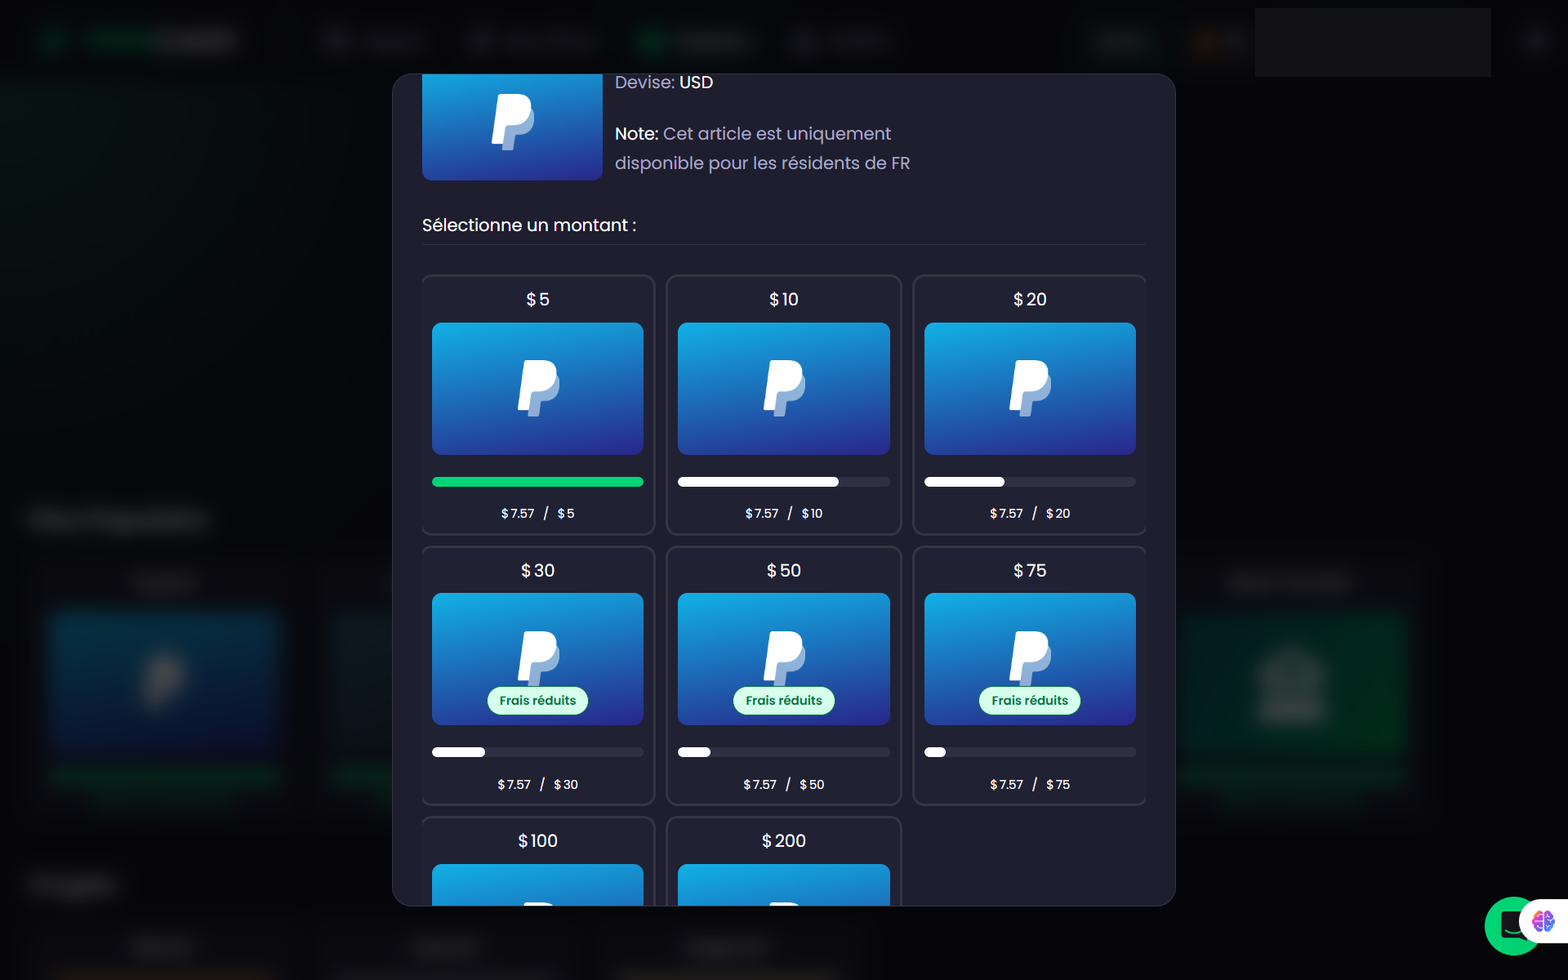Select the $20 PayPal card image

coord(1029,388)
